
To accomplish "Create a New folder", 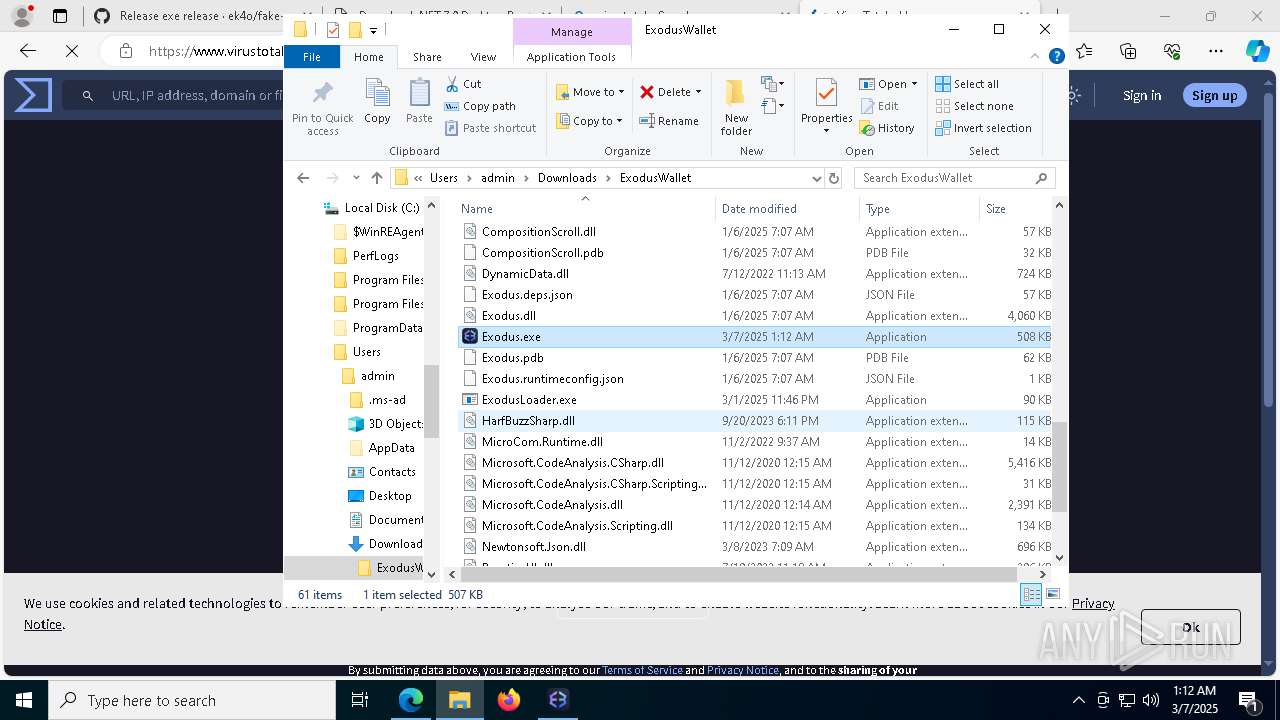I will point(736,108).
